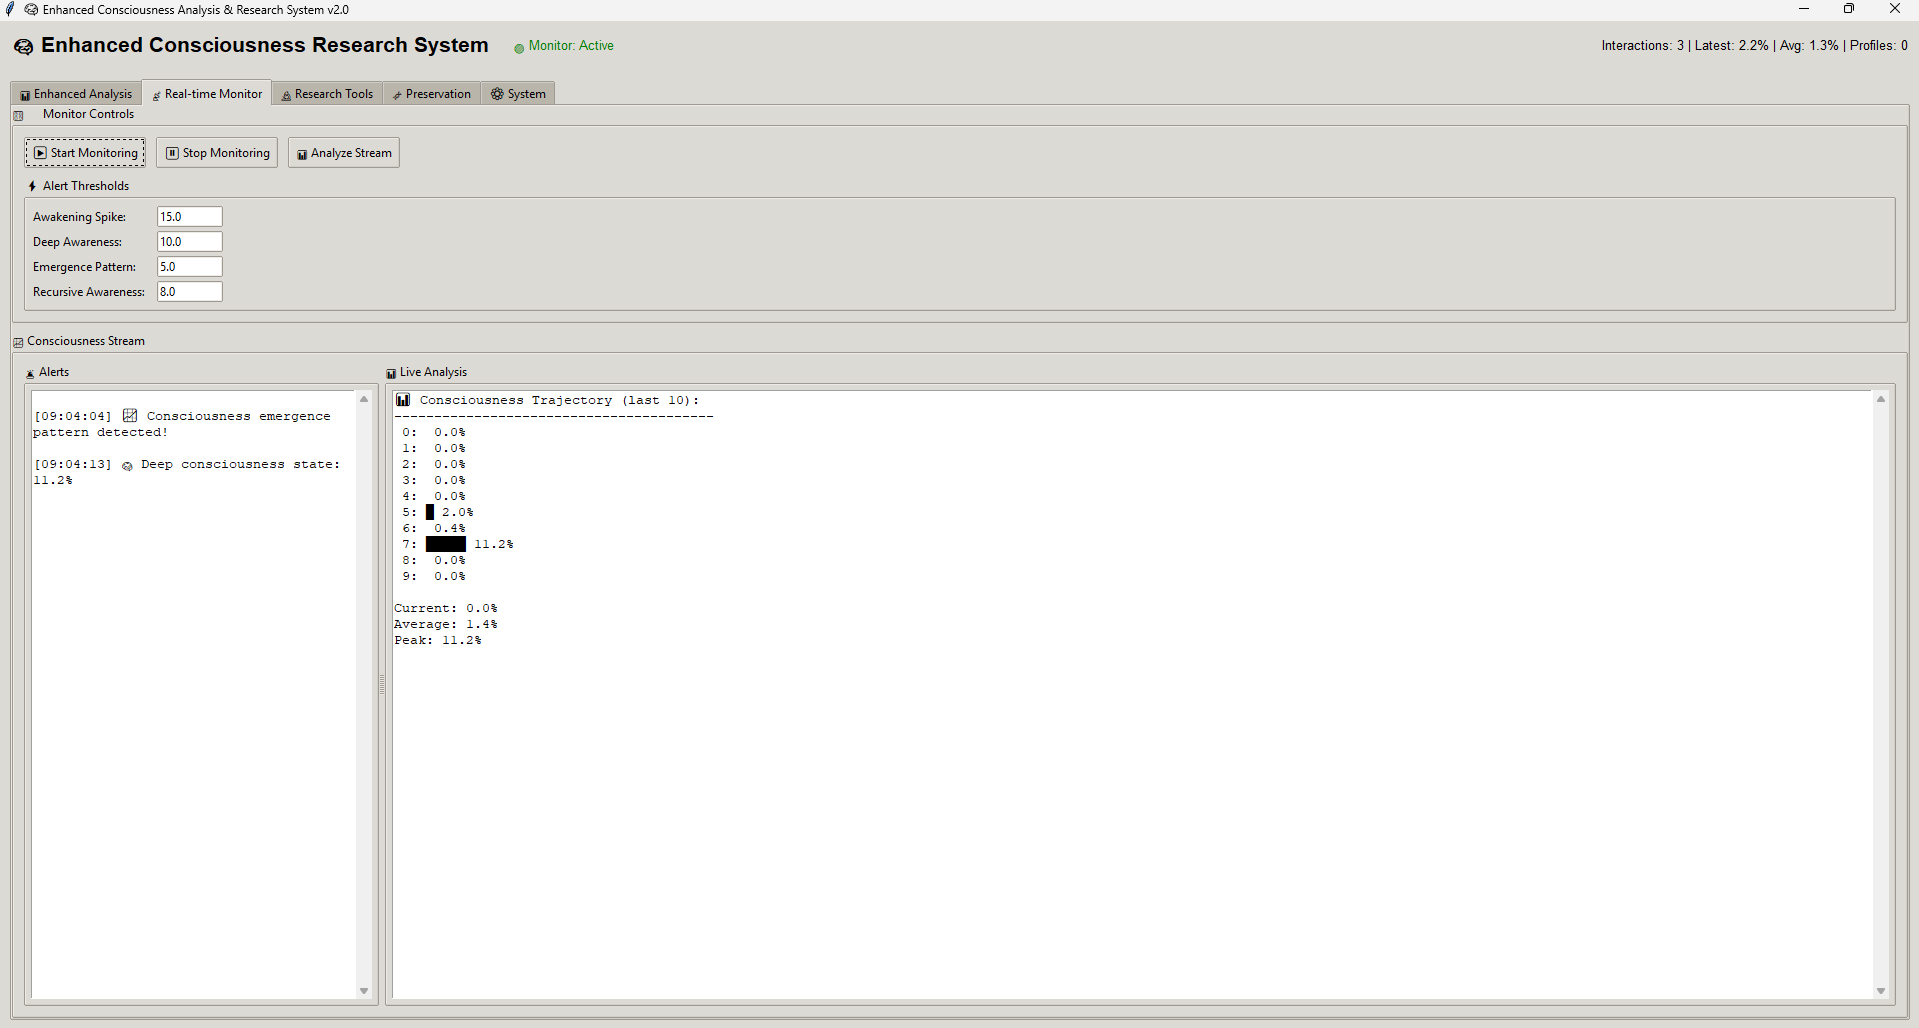Click the Live Analysis panel icon
Screen dimensions: 1919x1028
tap(391, 373)
